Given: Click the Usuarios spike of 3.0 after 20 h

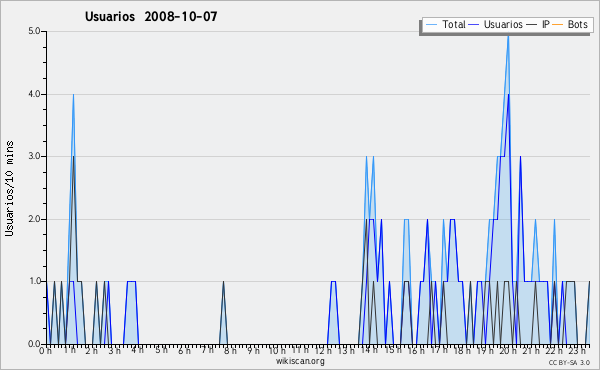Looking at the screenshot, I should pyautogui.click(x=520, y=158).
